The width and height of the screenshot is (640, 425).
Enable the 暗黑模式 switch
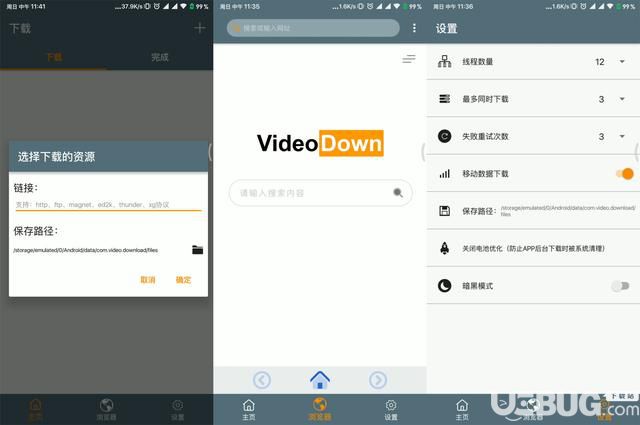pyautogui.click(x=620, y=286)
